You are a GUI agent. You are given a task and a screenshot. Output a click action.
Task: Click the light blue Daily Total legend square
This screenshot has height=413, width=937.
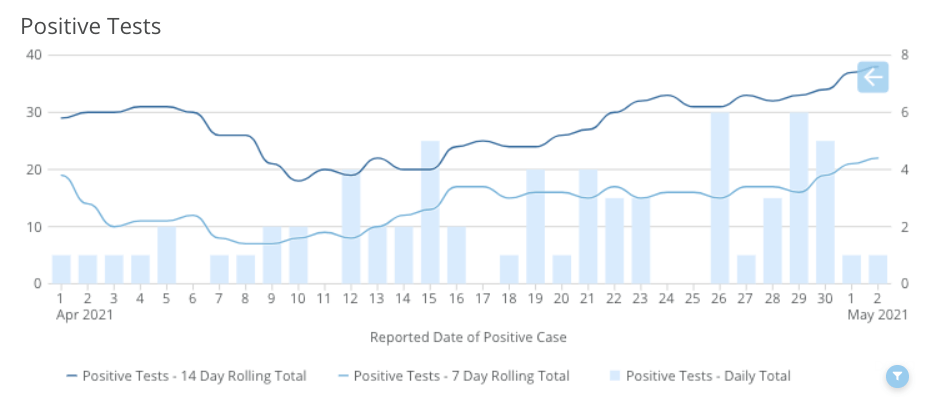(x=615, y=376)
